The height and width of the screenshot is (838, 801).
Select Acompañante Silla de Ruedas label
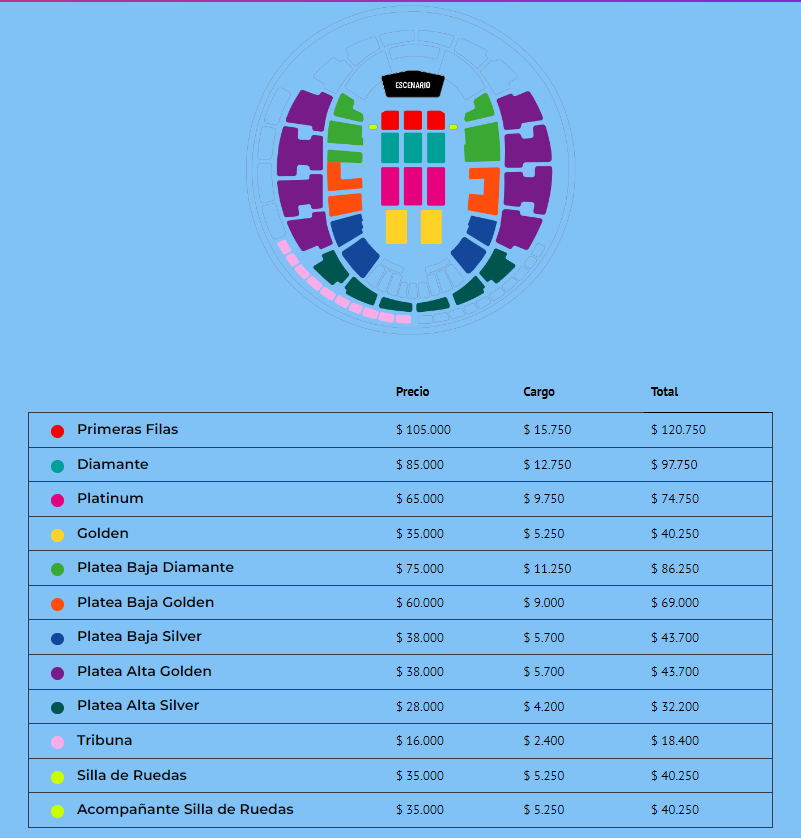185,809
